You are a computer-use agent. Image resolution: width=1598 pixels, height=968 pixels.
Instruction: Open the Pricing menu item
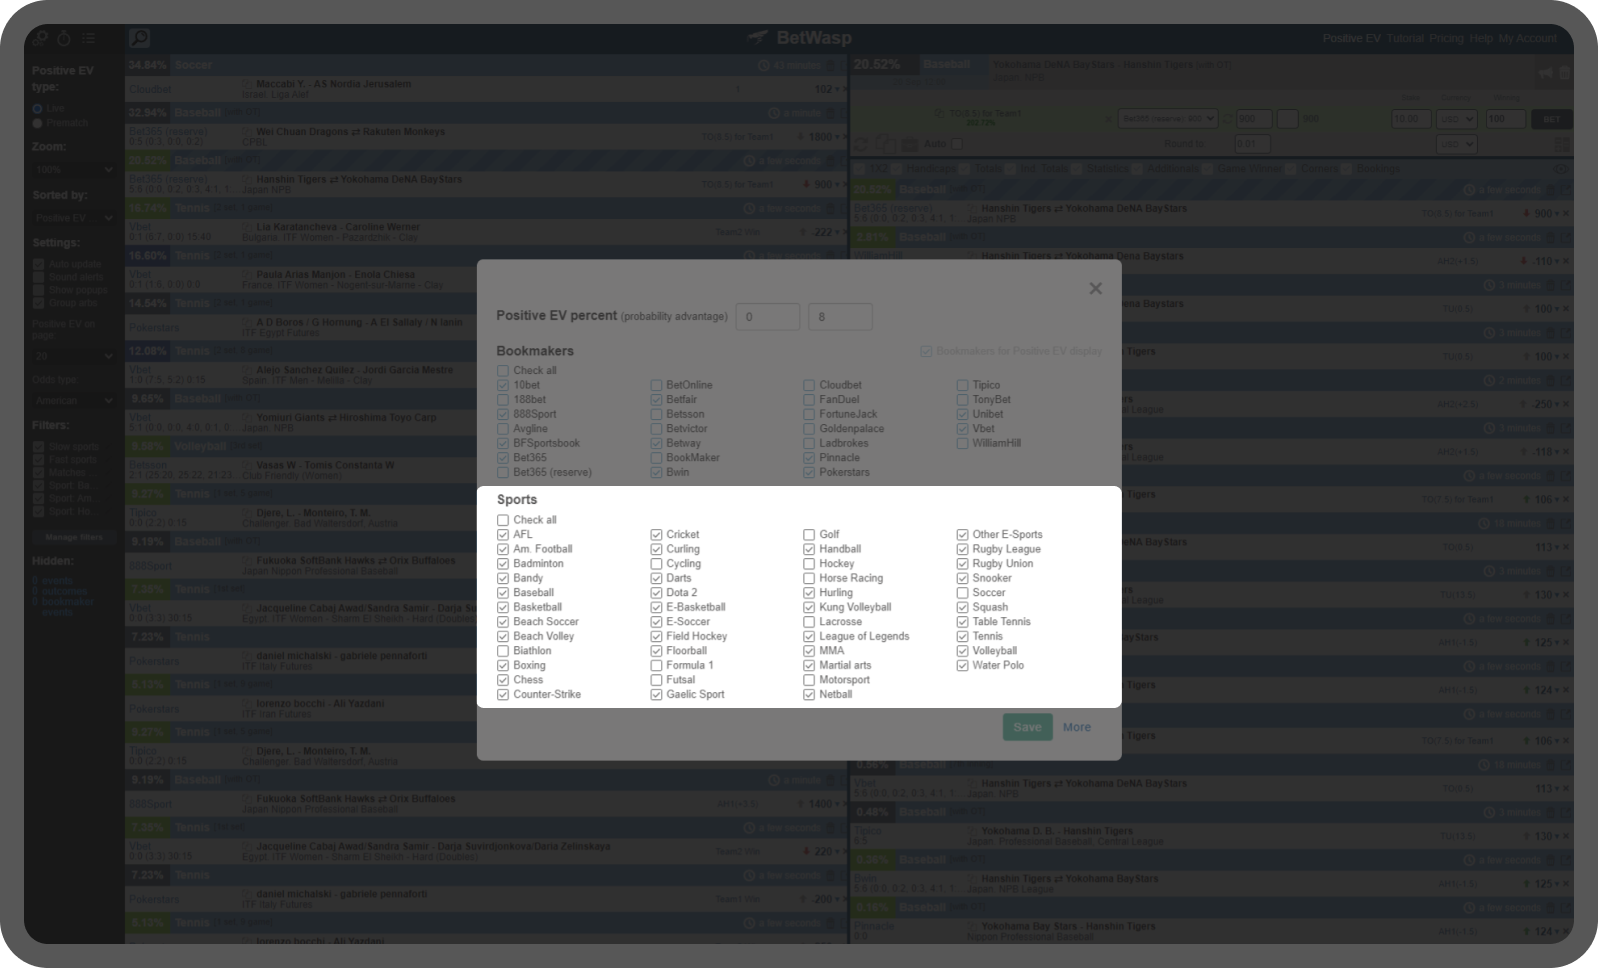tap(1446, 38)
